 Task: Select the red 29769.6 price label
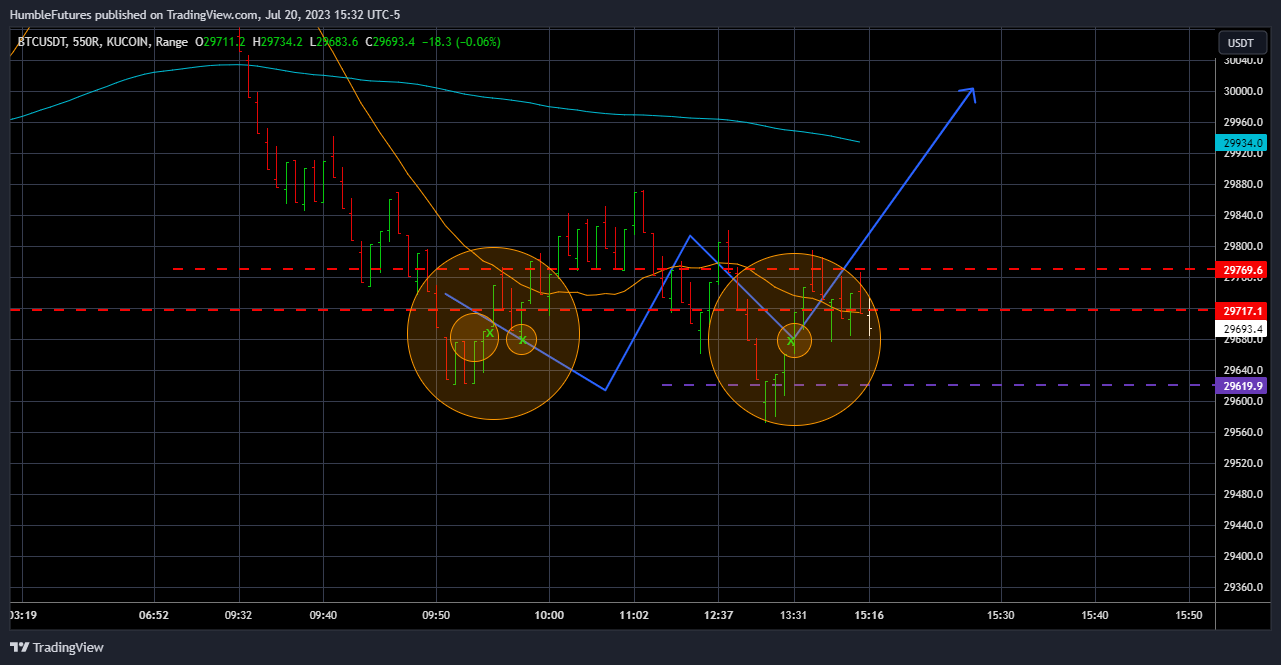[1240, 270]
